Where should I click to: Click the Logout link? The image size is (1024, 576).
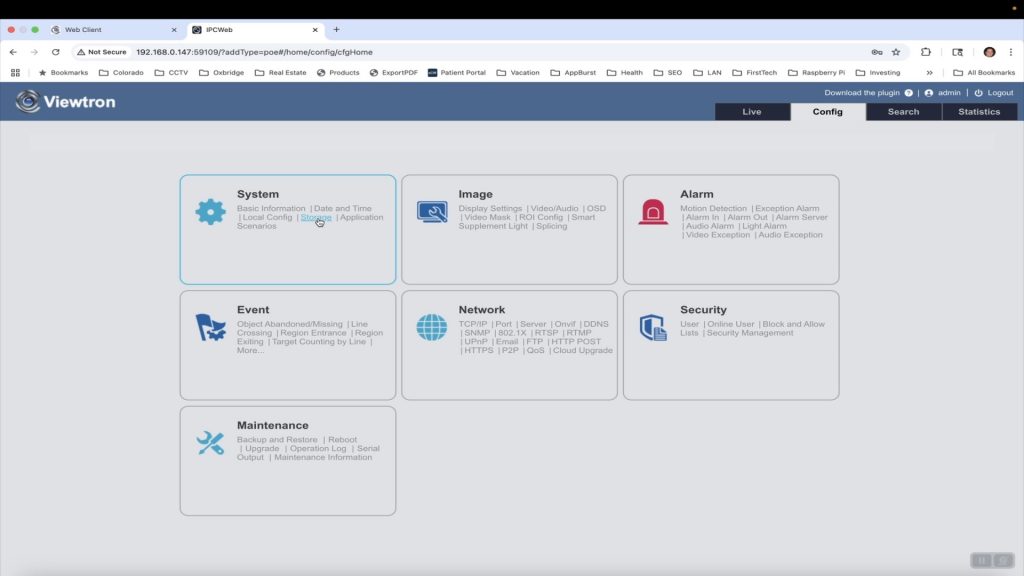pos(1000,93)
